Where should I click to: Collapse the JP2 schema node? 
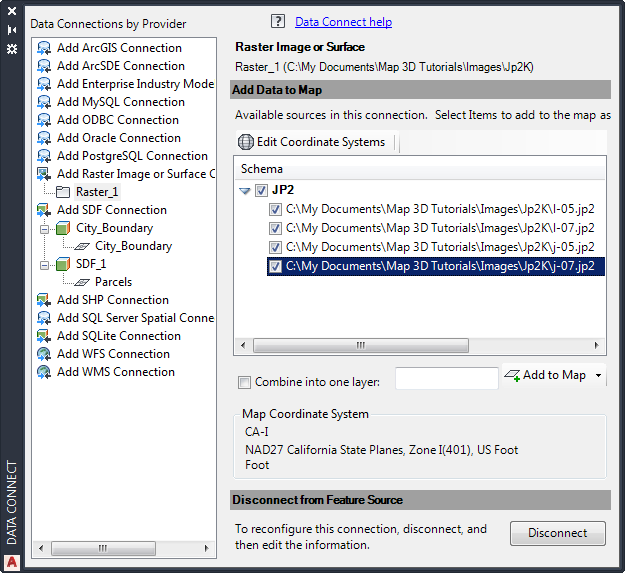click(x=245, y=191)
